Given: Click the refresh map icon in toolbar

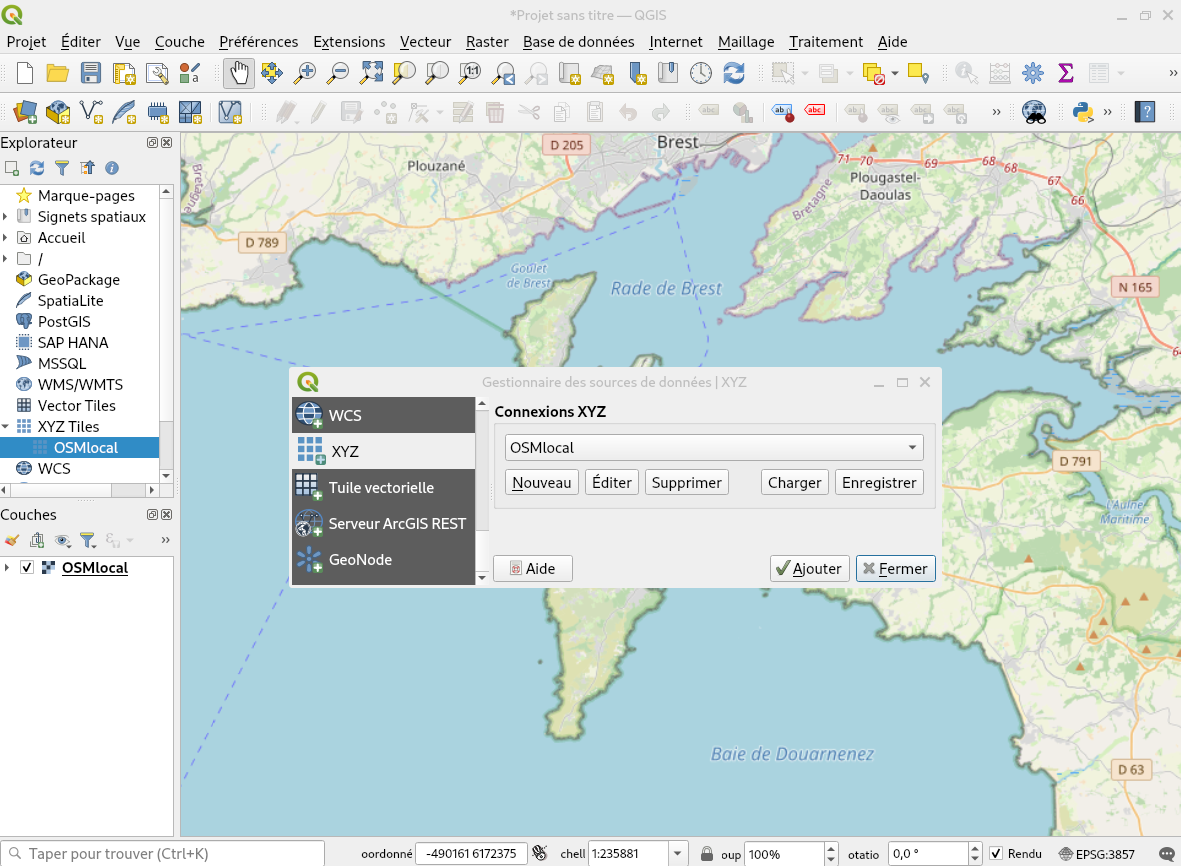Looking at the screenshot, I should [734, 73].
